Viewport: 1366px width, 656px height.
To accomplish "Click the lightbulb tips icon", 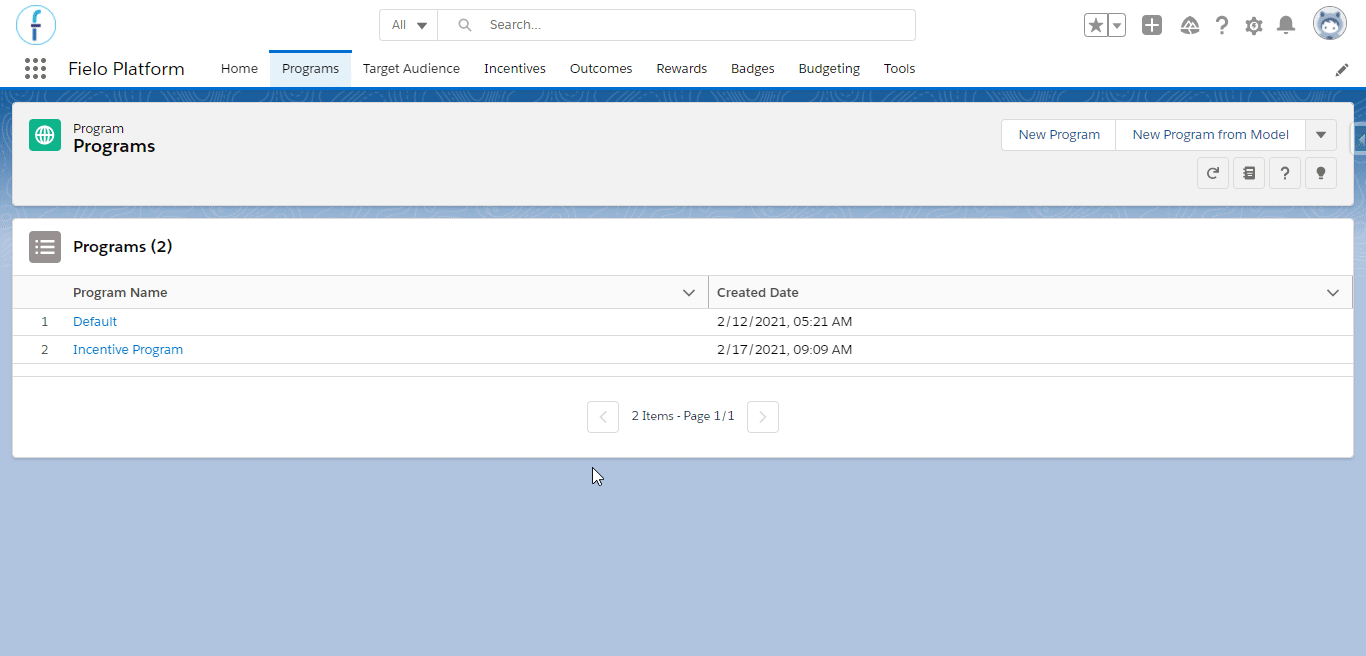I will 1321,173.
